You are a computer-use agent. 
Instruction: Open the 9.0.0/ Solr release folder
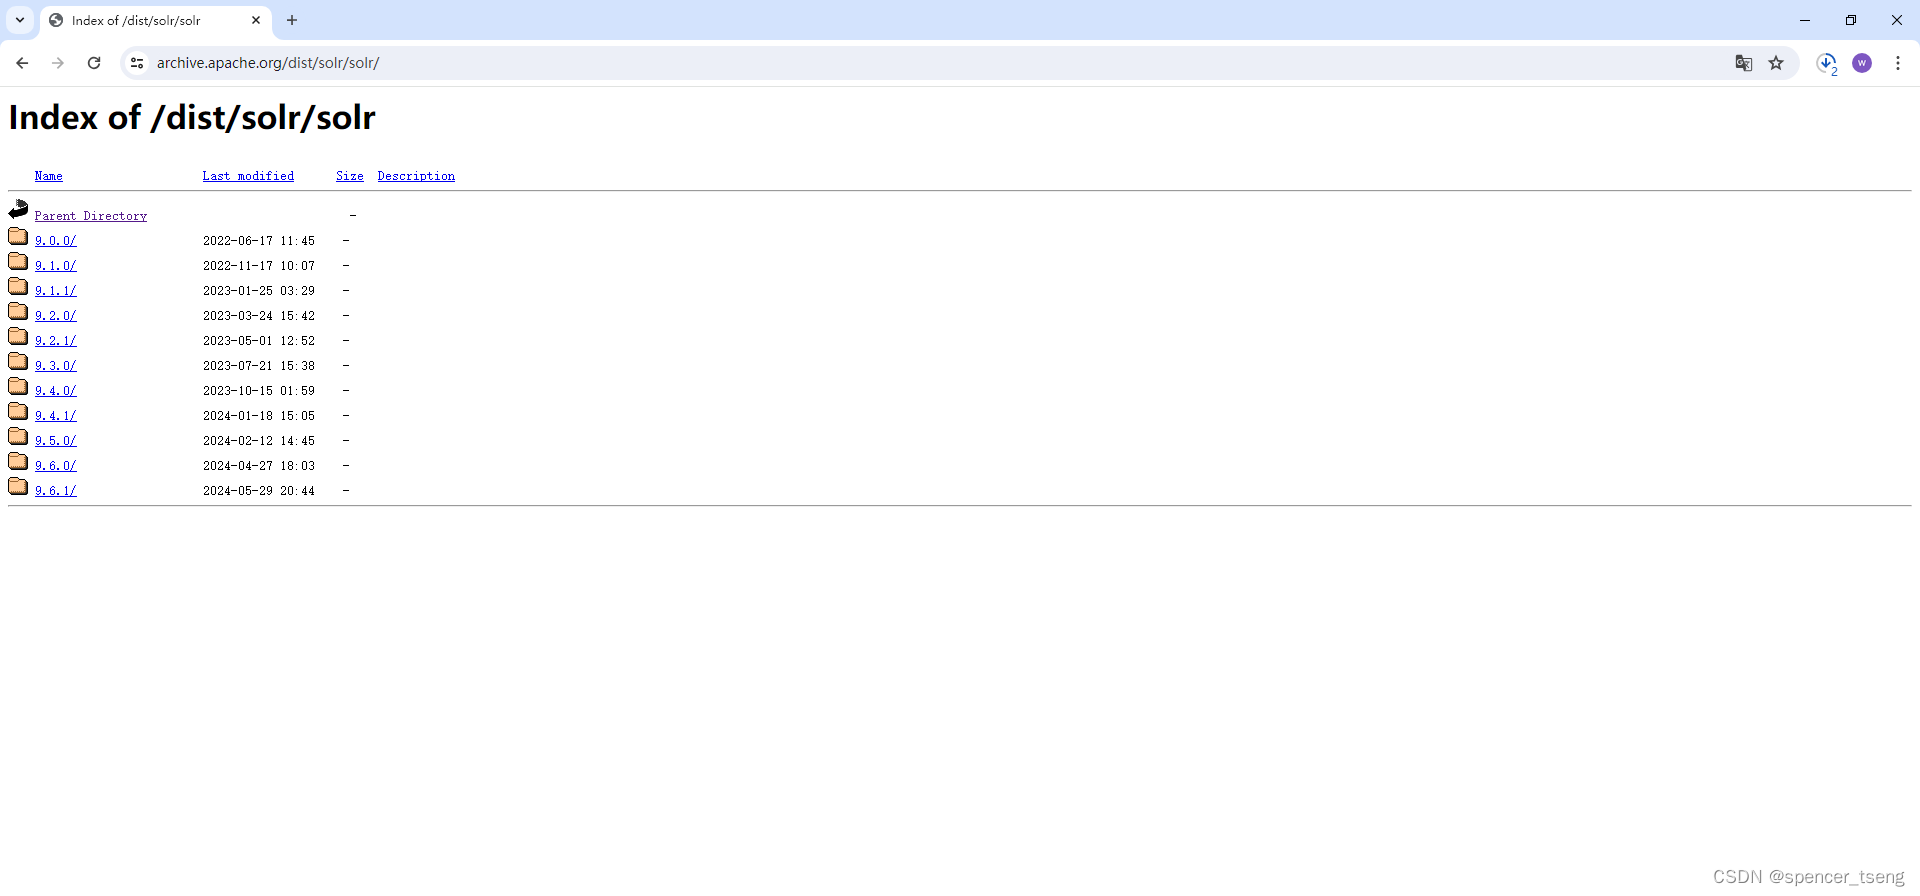[x=56, y=240]
